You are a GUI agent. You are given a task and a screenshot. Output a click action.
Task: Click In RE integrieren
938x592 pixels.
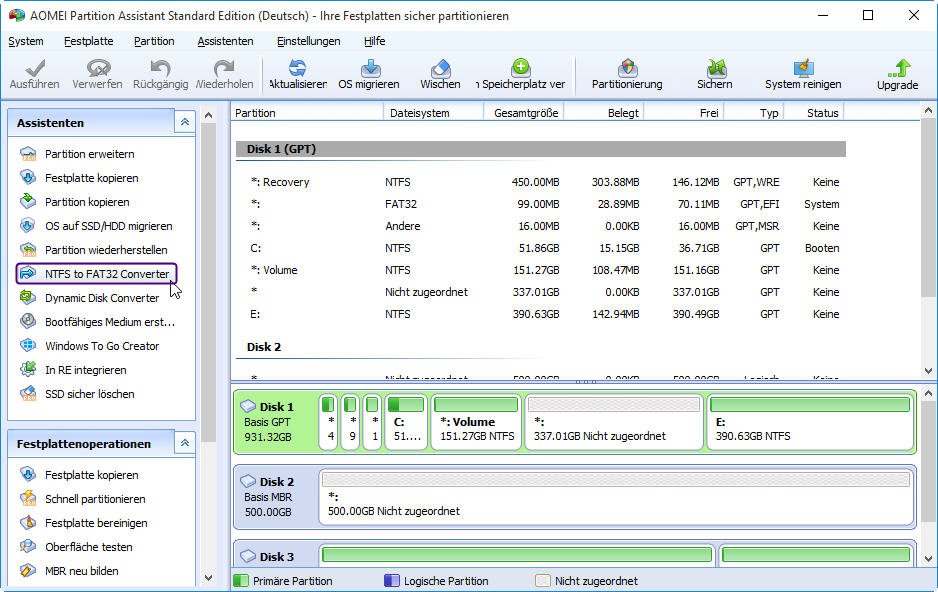tap(73, 370)
